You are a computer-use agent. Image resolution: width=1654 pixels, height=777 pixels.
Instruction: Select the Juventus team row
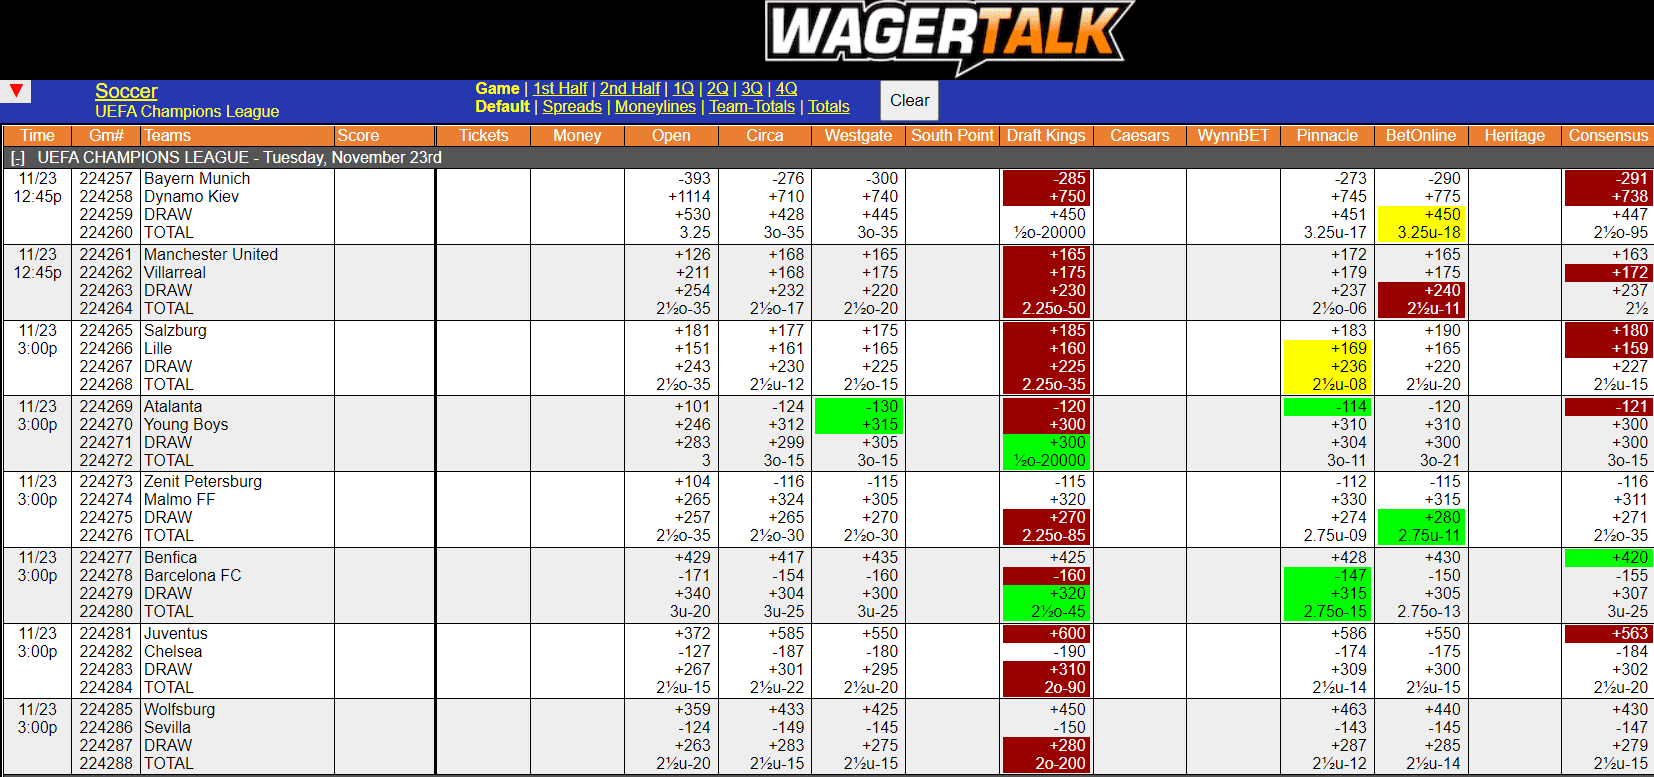click(176, 634)
